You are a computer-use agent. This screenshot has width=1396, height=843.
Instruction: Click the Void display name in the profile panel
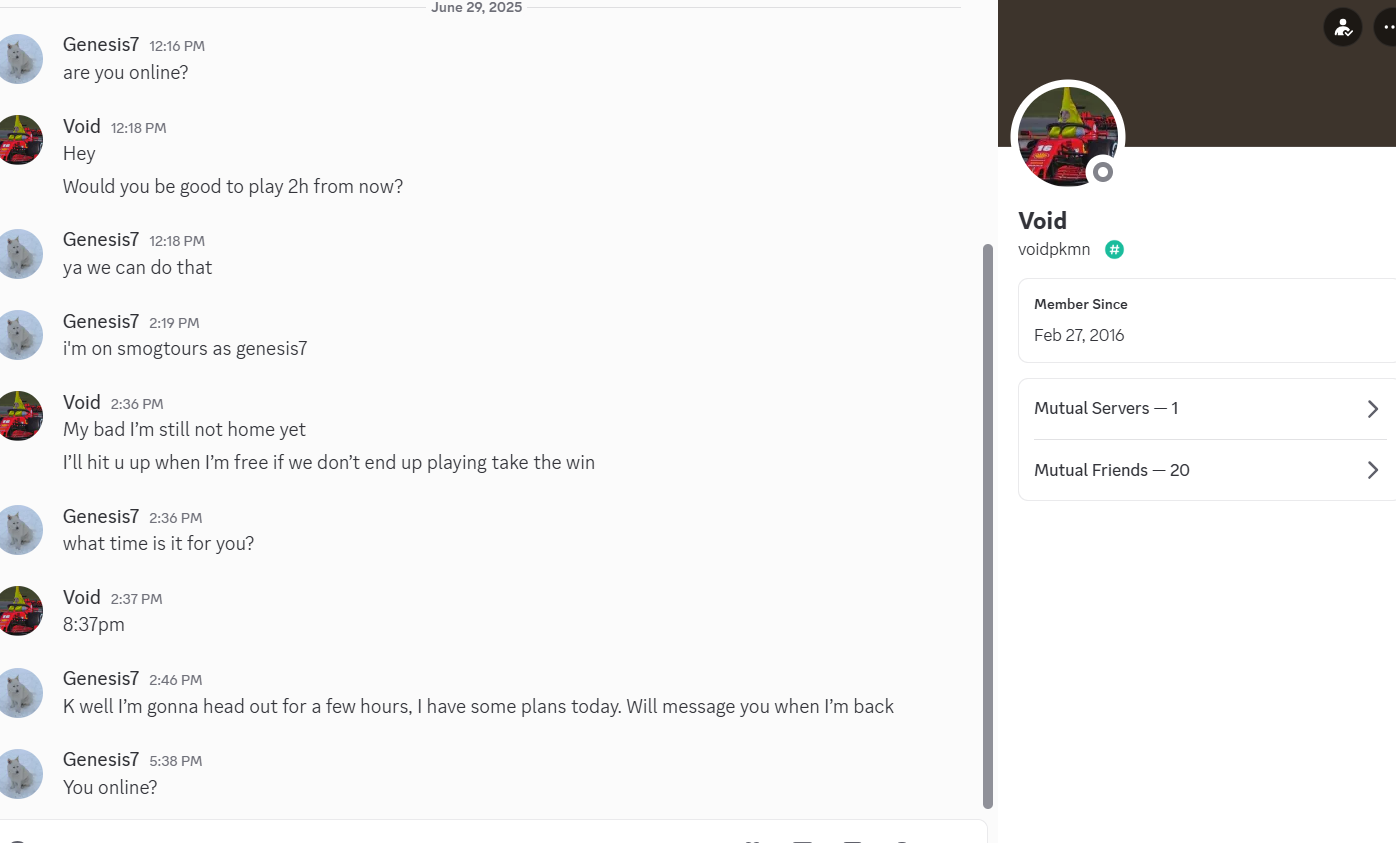[x=1042, y=220]
